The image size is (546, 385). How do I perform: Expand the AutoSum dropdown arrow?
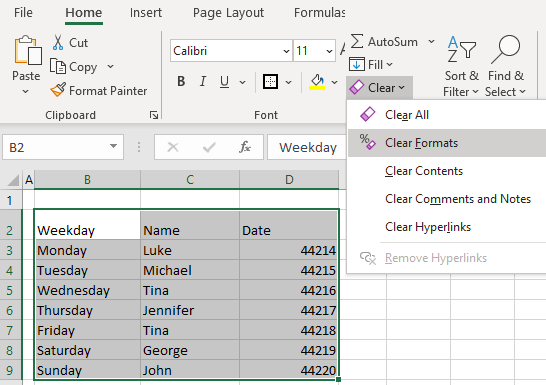(431, 41)
